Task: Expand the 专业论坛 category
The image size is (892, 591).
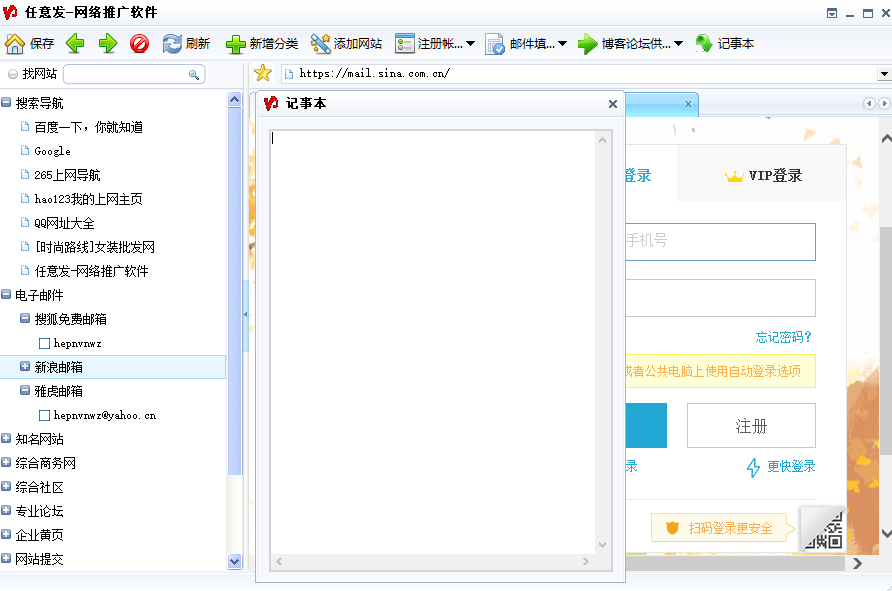Action: pos(6,510)
